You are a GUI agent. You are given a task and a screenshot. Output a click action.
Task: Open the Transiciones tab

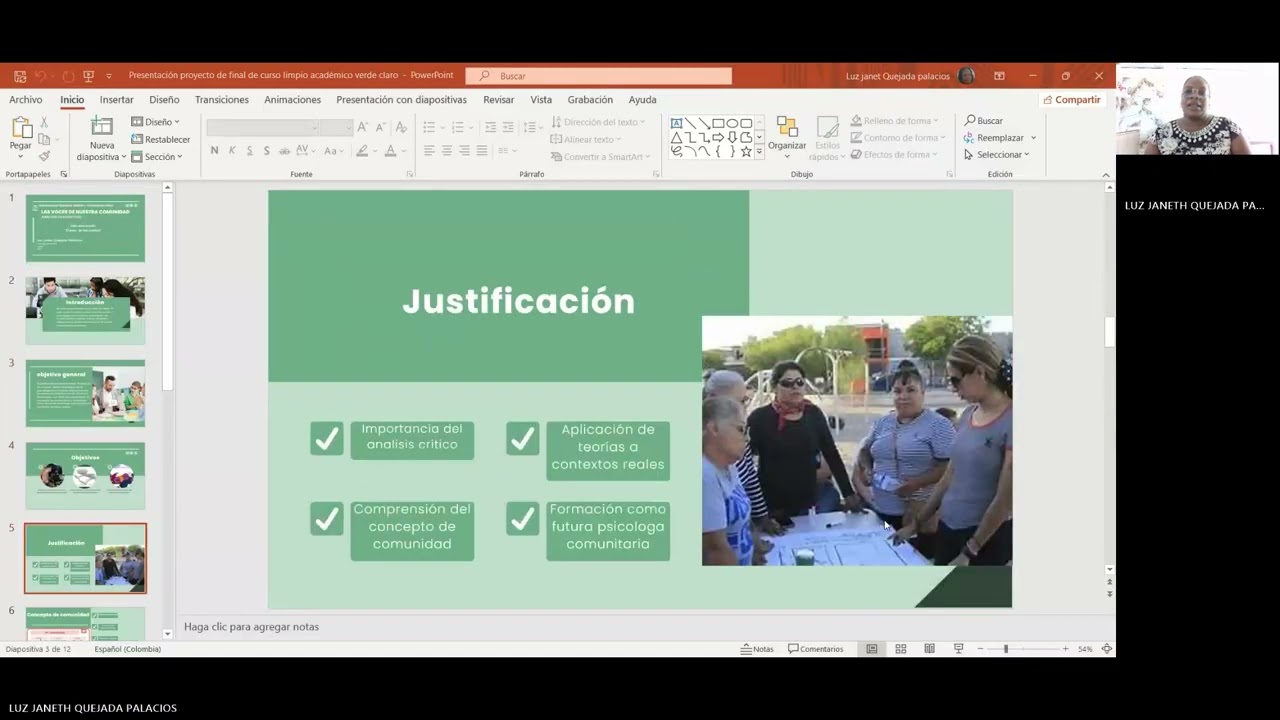(222, 100)
